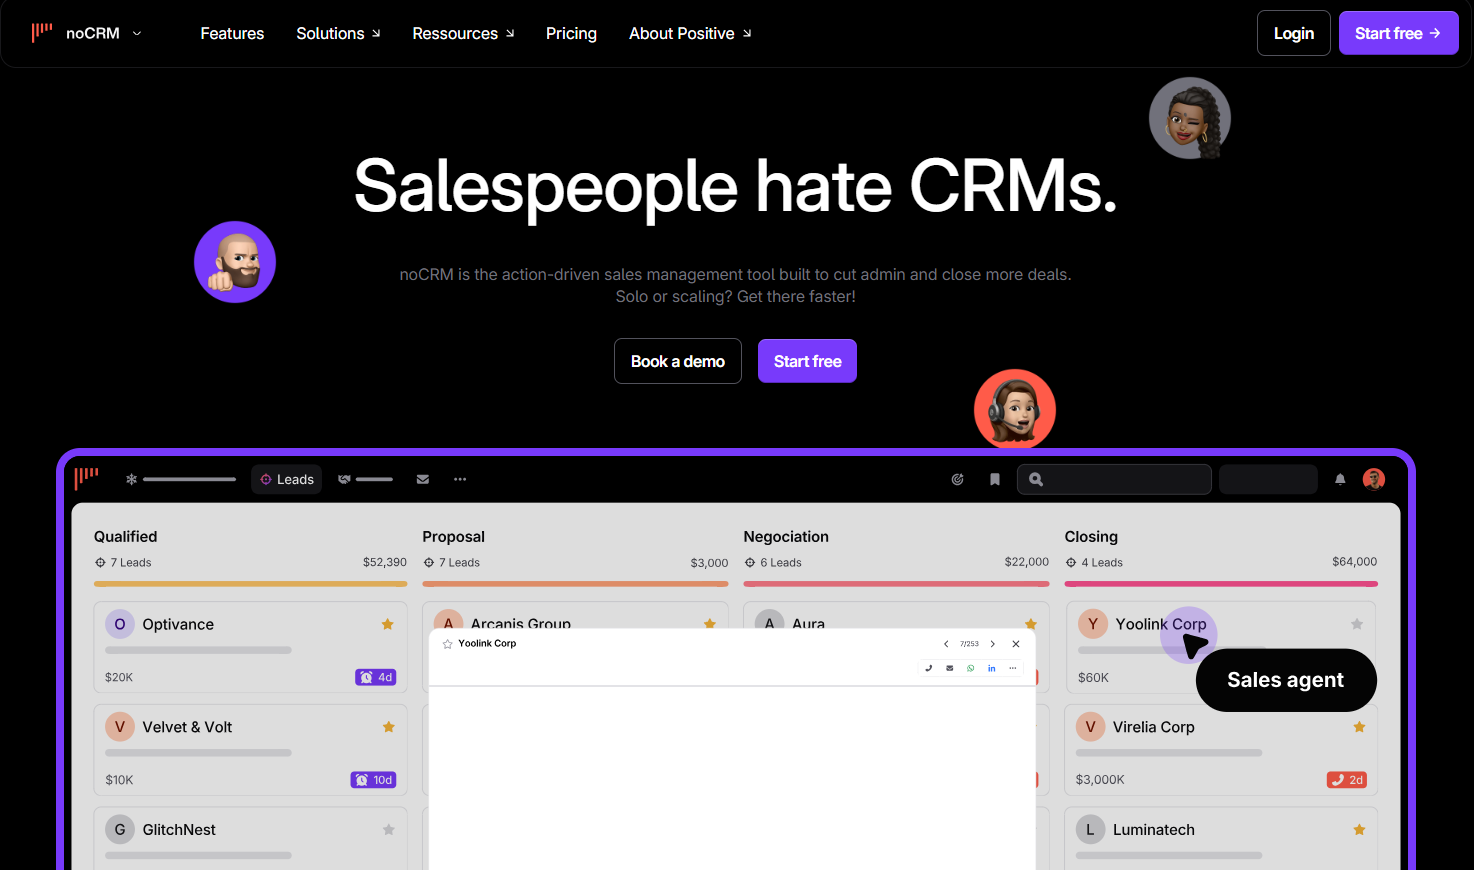
Task: Click the search field in the app preview
Action: [1114, 479]
